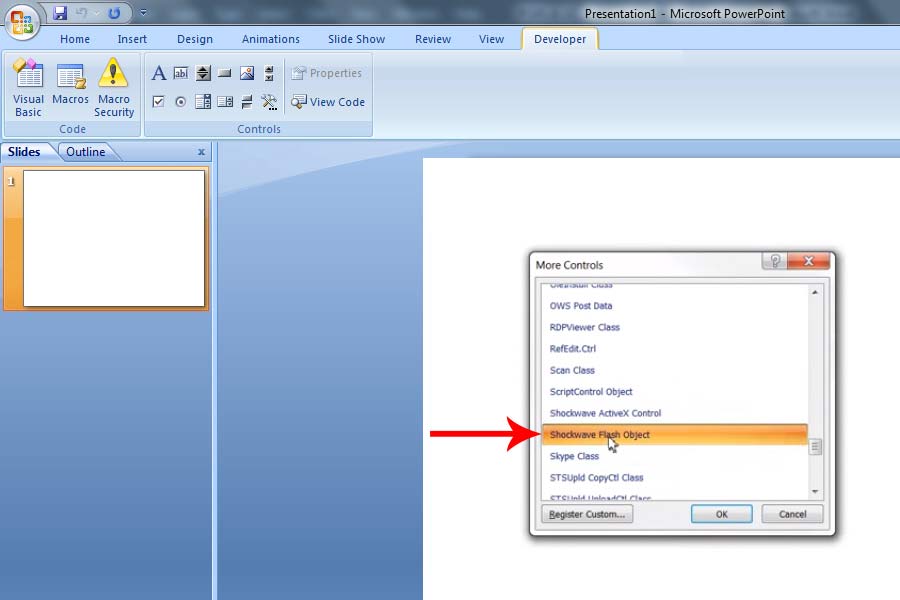Select the Developer ribbon tab
The image size is (900, 600).
(x=560, y=39)
